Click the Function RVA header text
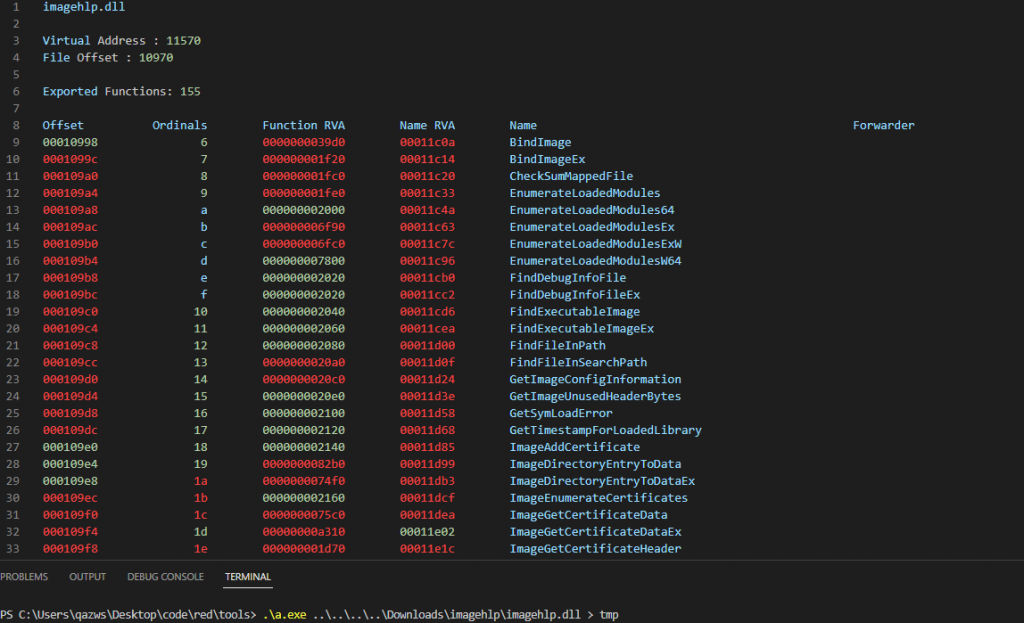The width and height of the screenshot is (1024, 623). point(304,125)
